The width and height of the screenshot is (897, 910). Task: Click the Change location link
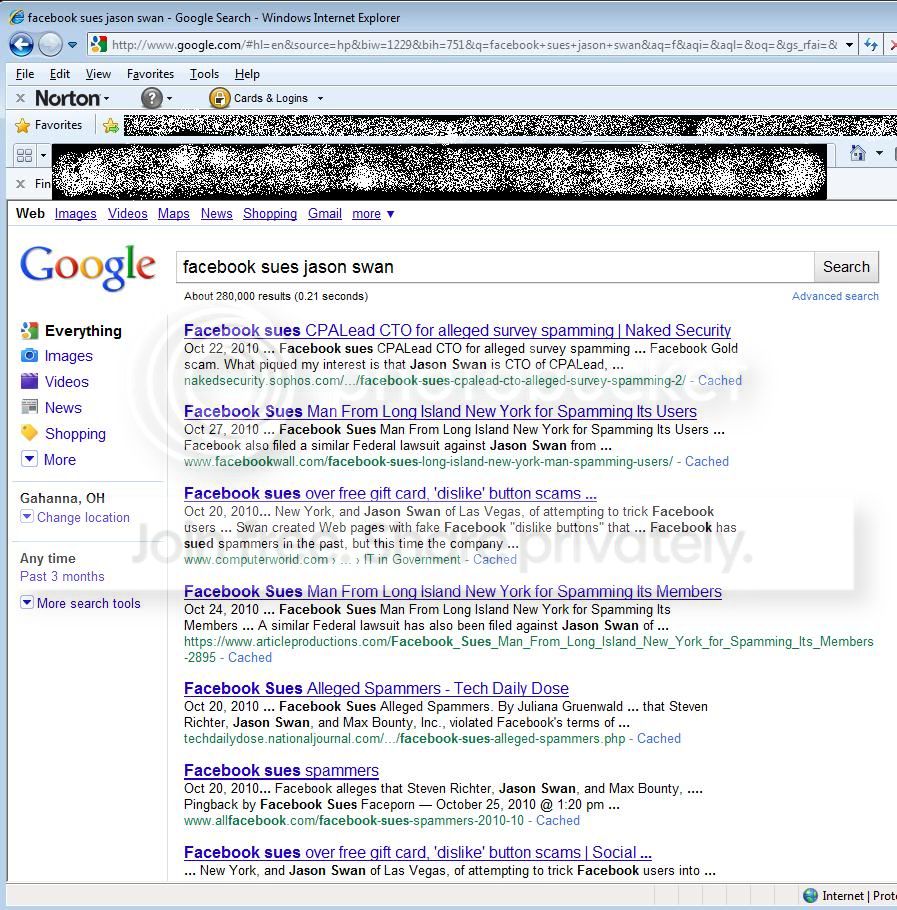[x=83, y=517]
